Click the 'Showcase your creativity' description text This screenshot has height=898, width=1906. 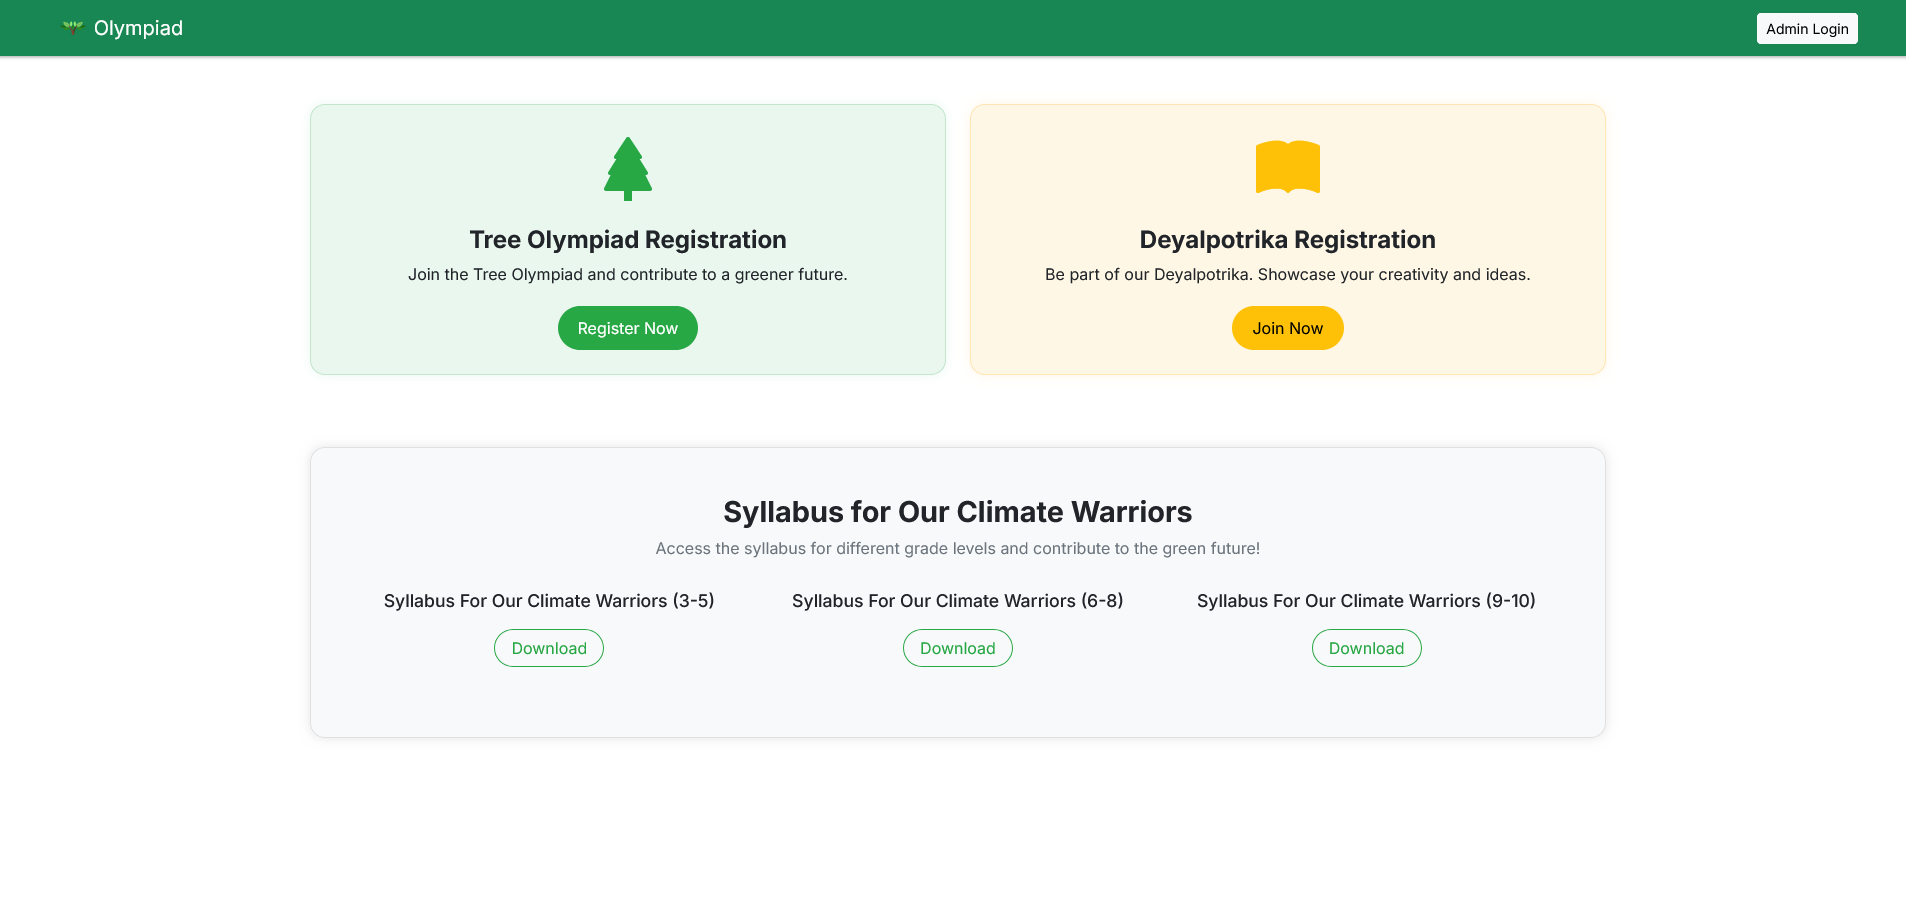coord(1287,275)
